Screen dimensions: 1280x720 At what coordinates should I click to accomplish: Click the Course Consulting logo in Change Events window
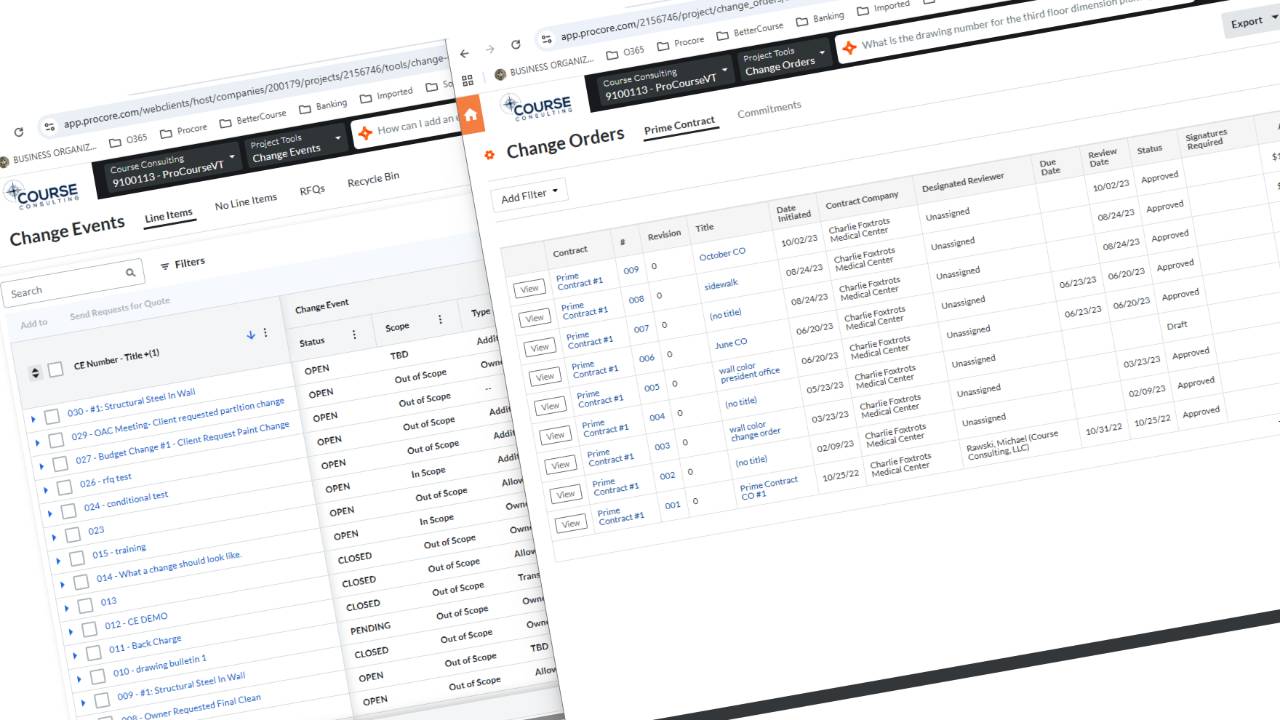pyautogui.click(x=40, y=193)
